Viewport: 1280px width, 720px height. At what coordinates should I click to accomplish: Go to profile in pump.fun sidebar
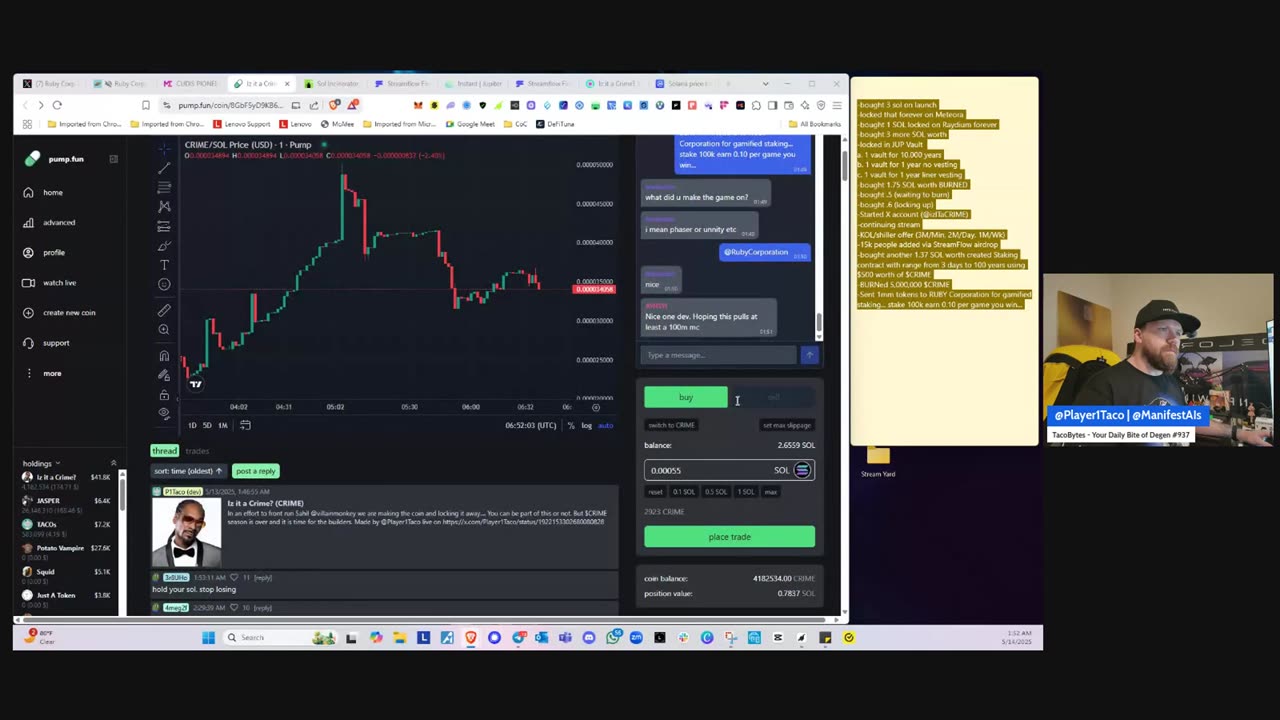[45, 252]
